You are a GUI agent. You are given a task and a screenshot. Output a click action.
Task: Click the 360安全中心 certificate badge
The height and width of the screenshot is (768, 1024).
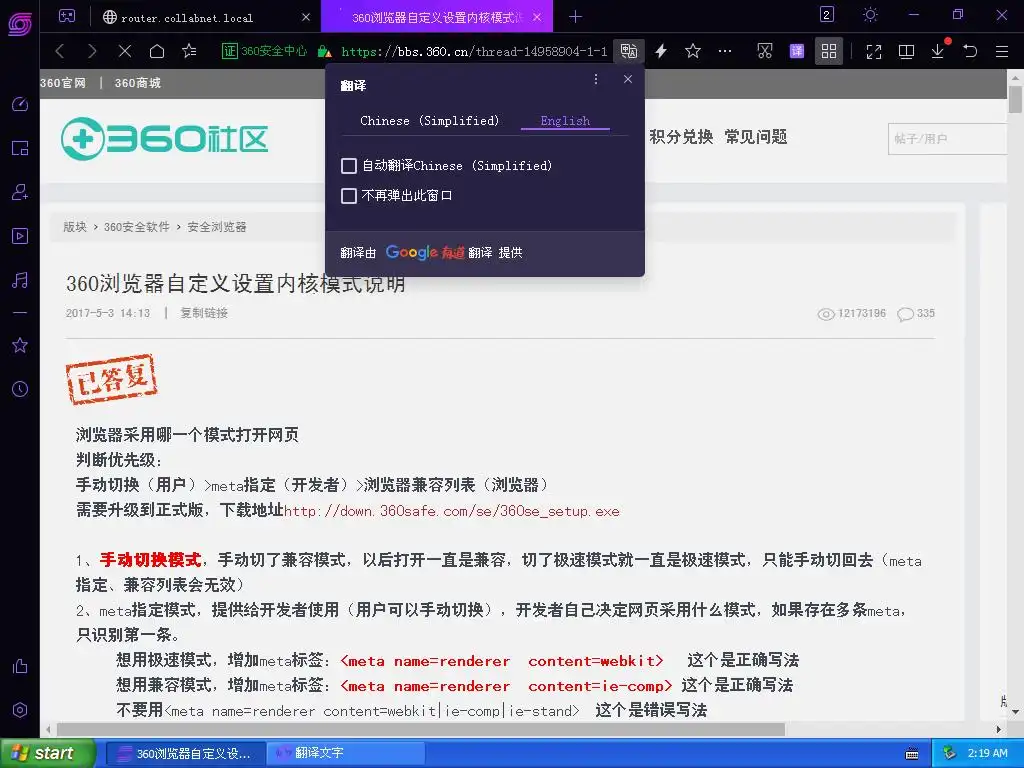click(x=264, y=51)
